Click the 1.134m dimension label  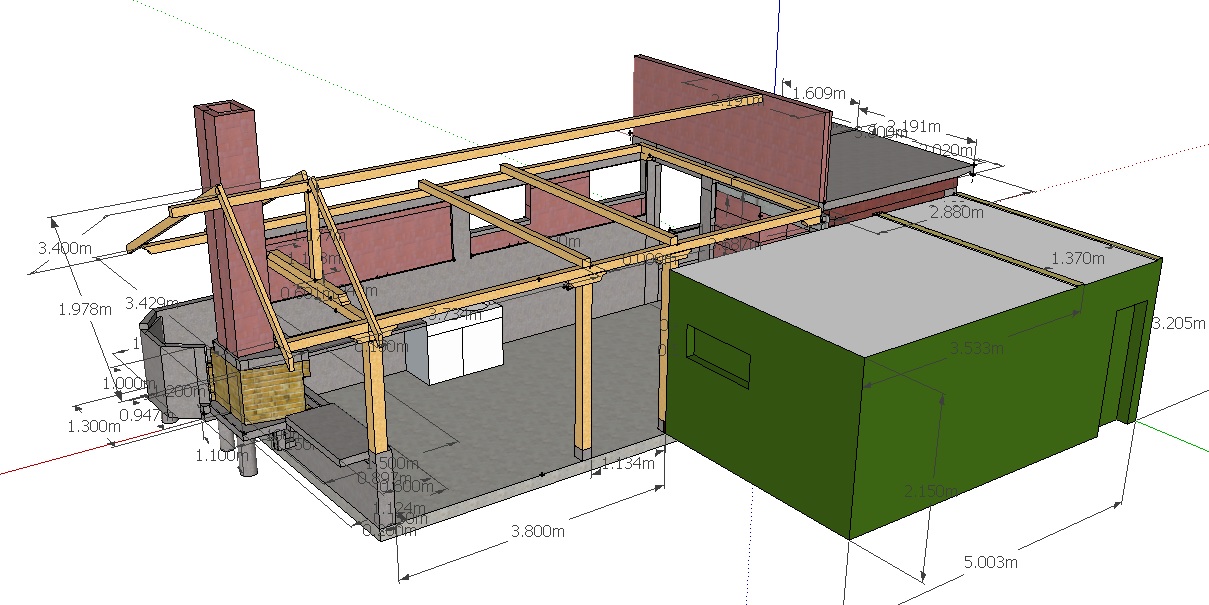[628, 462]
